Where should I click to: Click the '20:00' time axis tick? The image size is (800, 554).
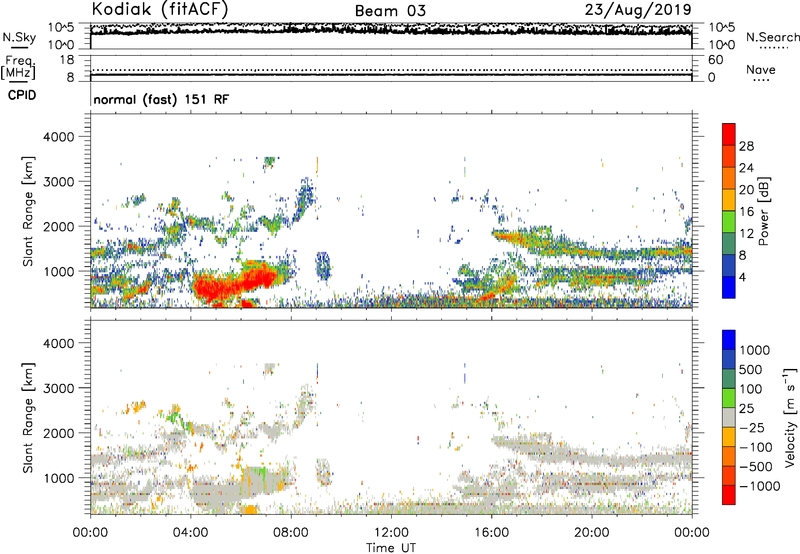591,533
